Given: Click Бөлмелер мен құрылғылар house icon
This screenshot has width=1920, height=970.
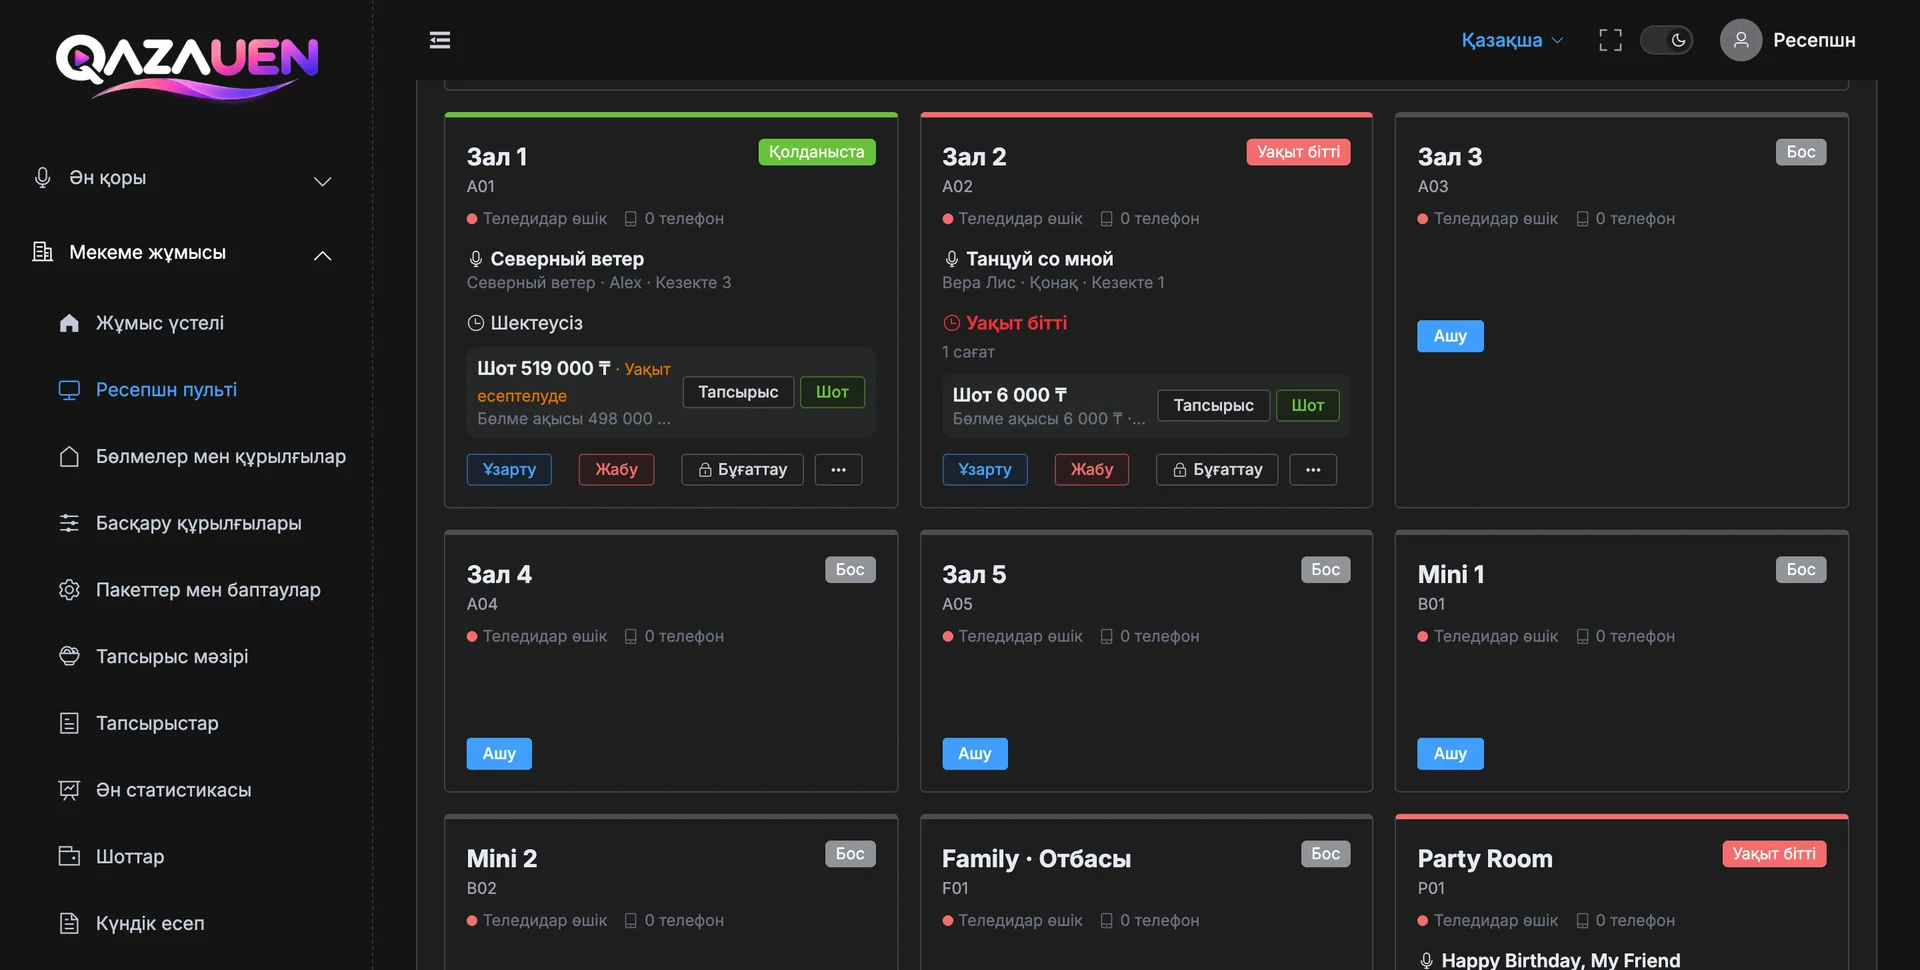Looking at the screenshot, I should click(x=69, y=457).
